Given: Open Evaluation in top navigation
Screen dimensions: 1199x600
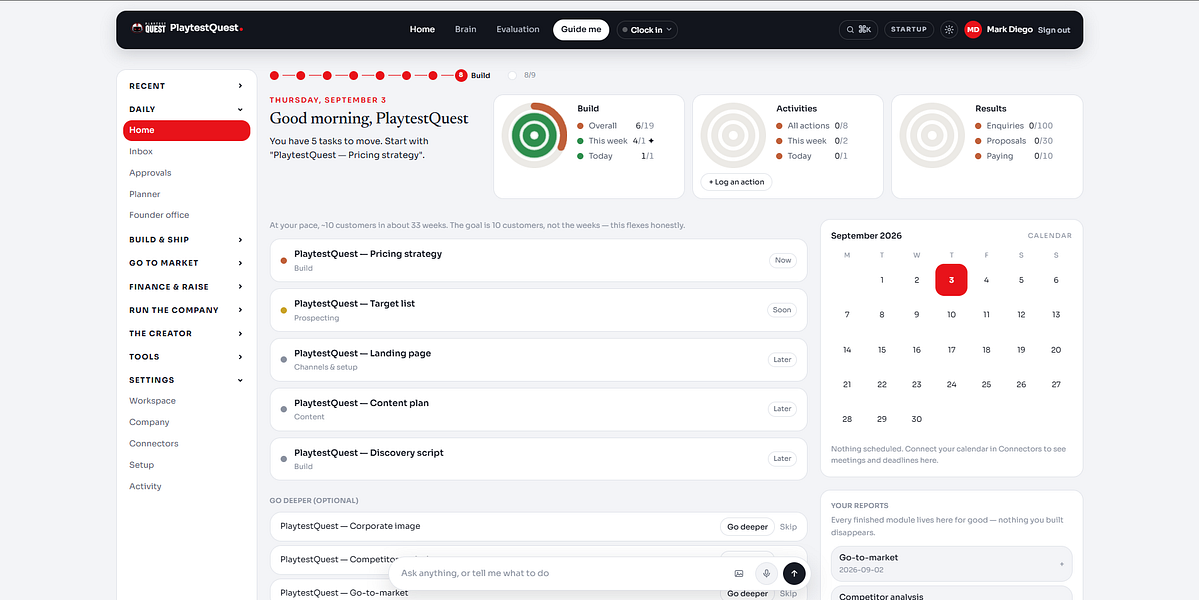Looking at the screenshot, I should click(518, 30).
